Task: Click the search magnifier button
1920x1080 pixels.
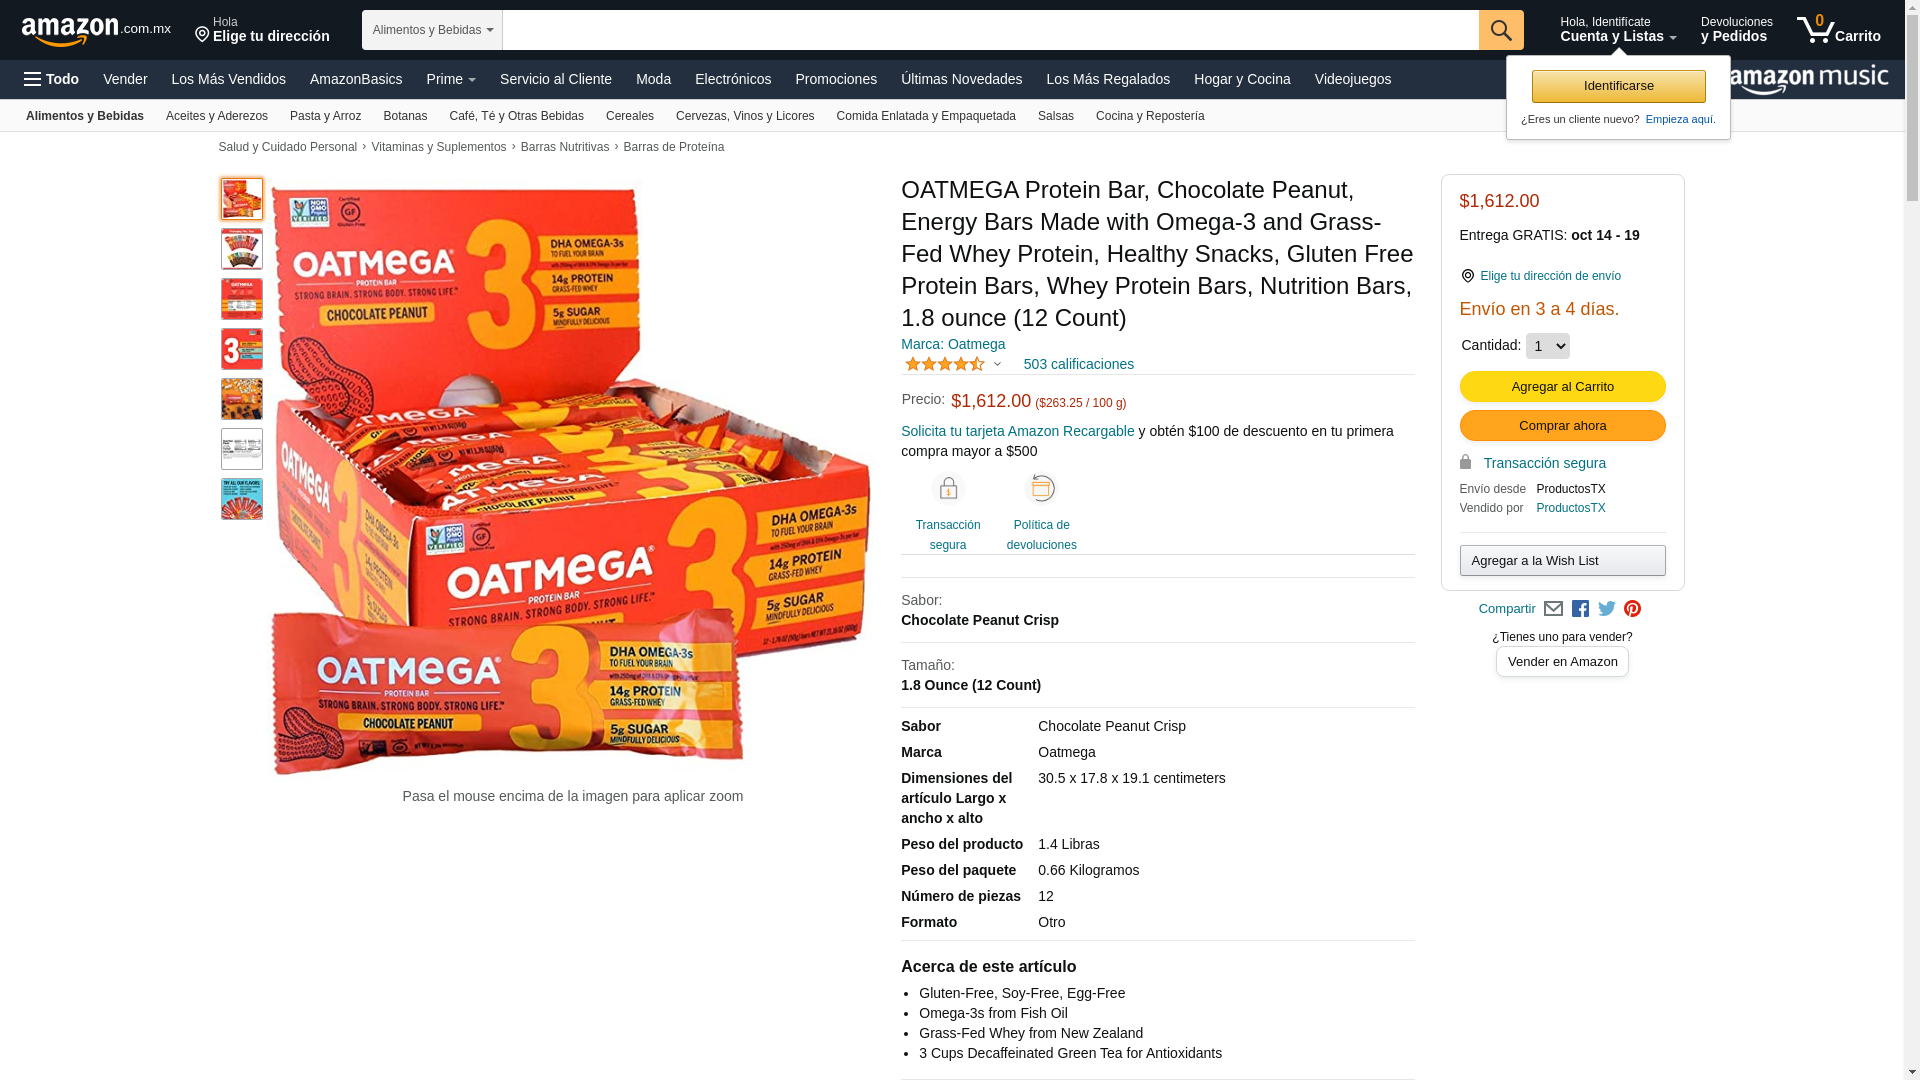Action: click(x=1501, y=30)
